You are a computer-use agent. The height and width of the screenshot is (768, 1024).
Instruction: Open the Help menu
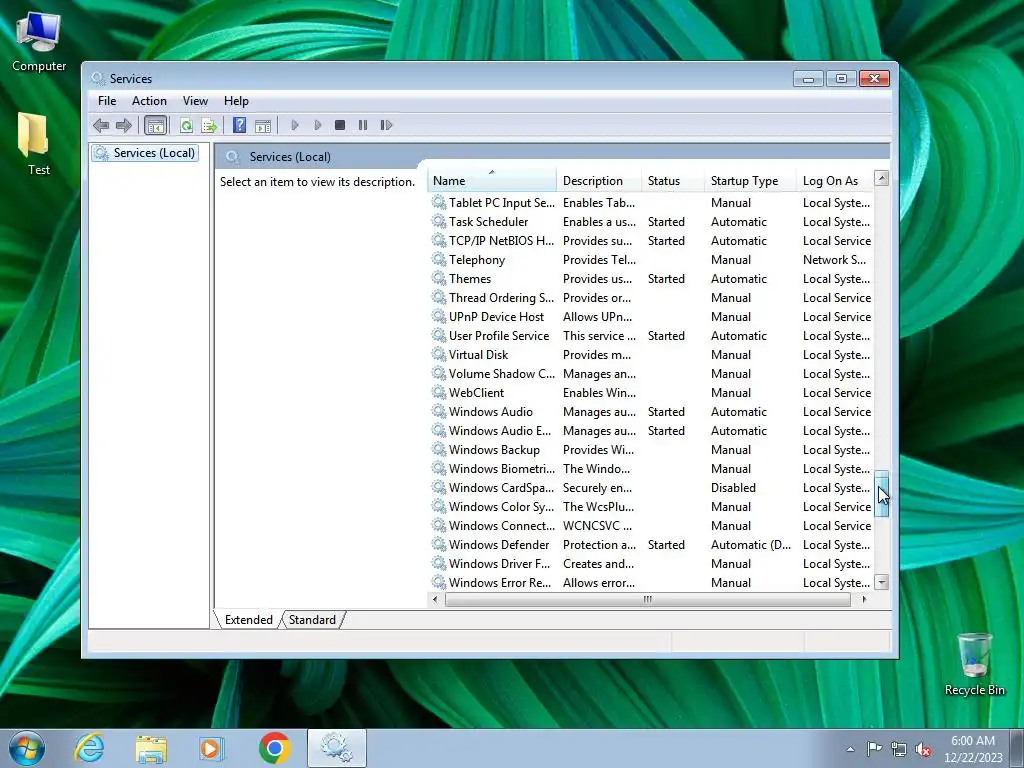point(236,101)
